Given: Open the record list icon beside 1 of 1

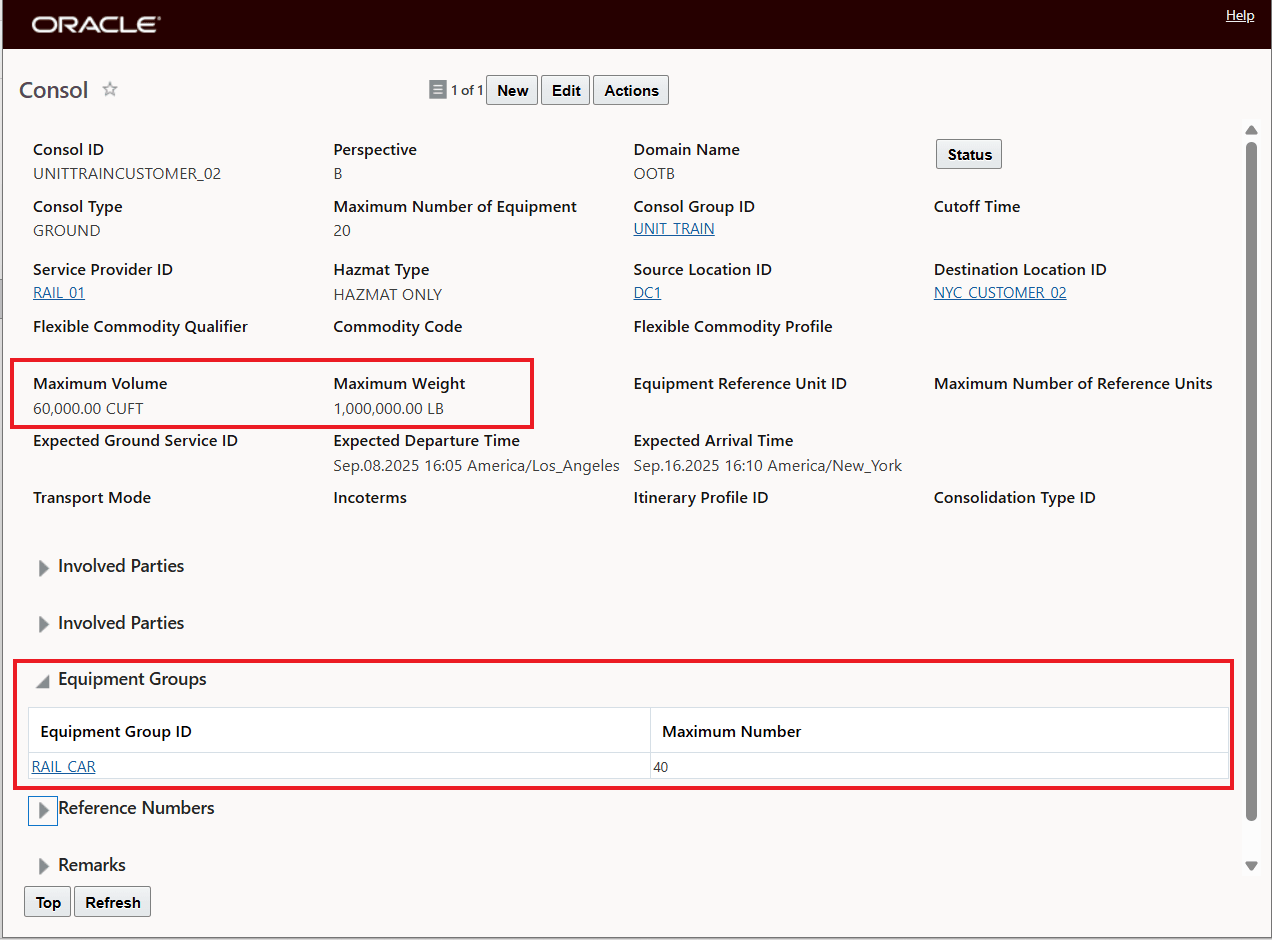Looking at the screenshot, I should (x=437, y=90).
